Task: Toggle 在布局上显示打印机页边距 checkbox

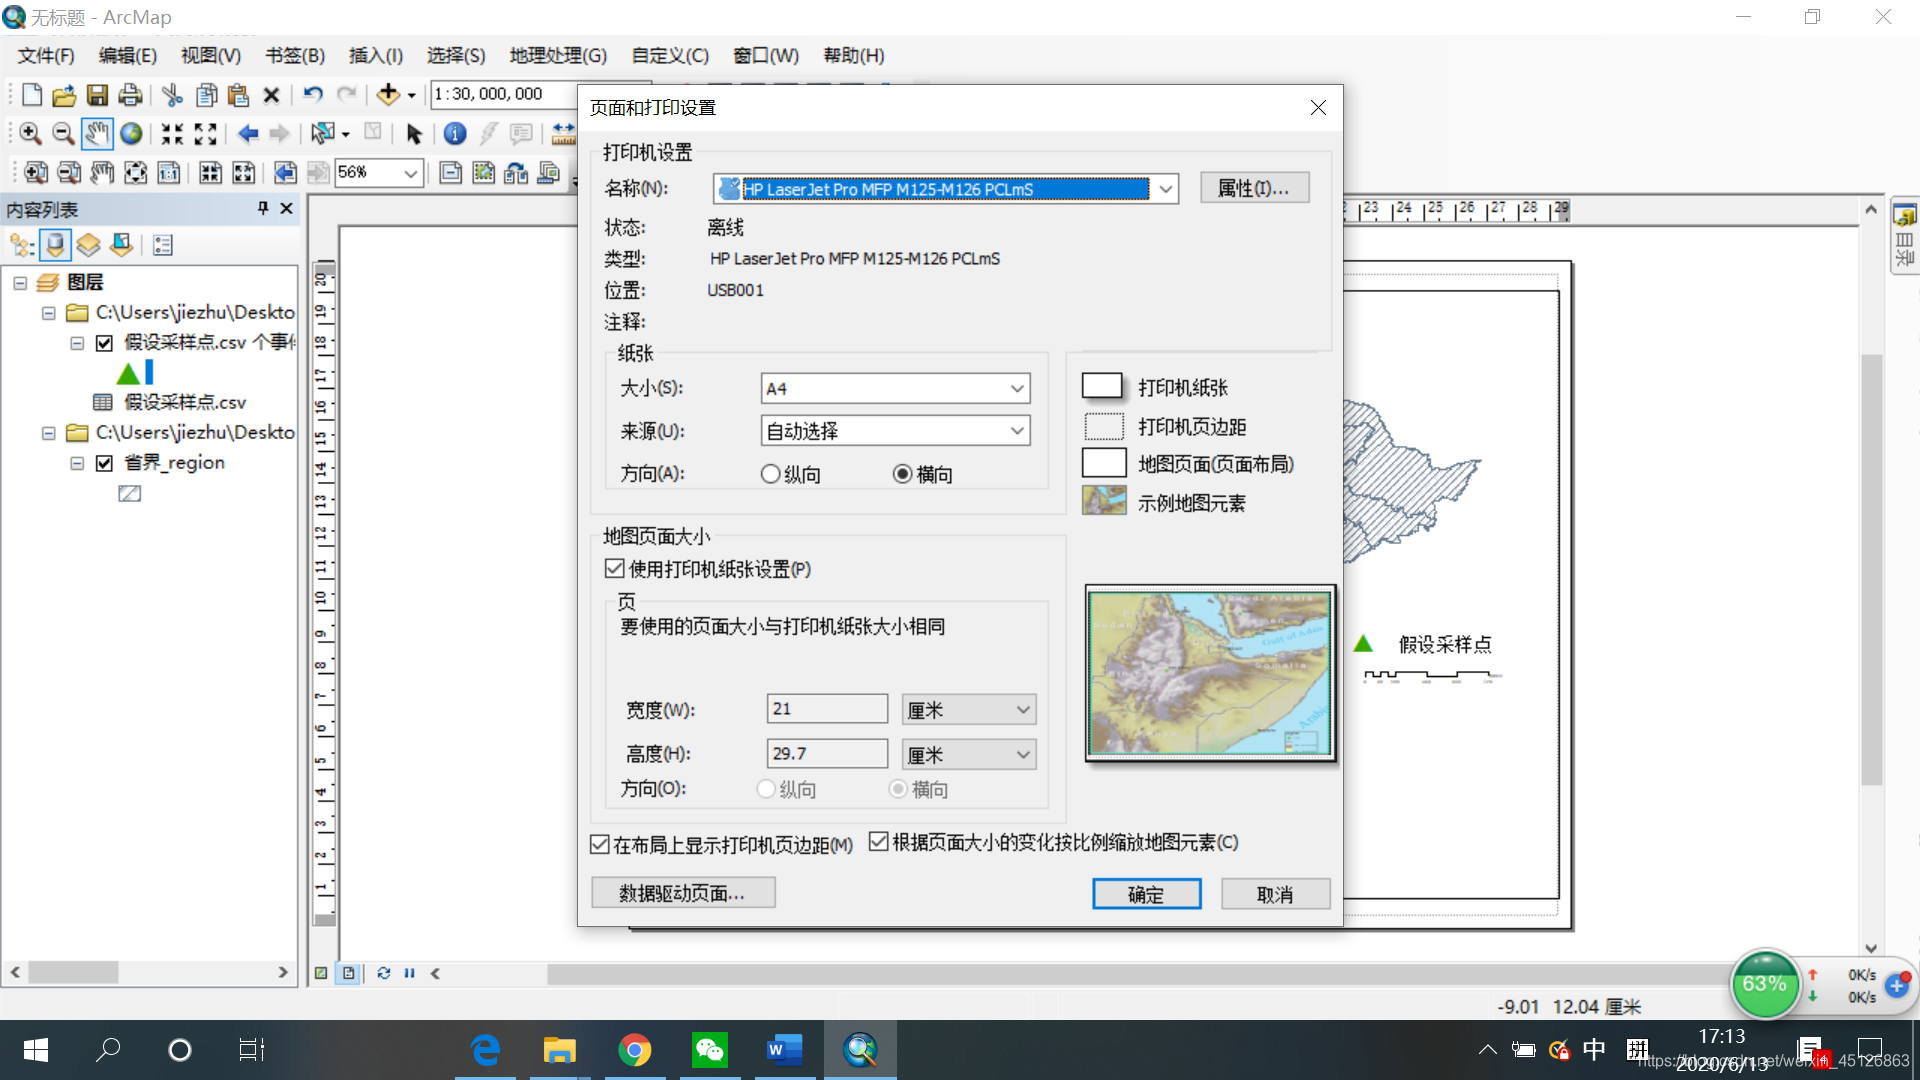Action: 600,845
